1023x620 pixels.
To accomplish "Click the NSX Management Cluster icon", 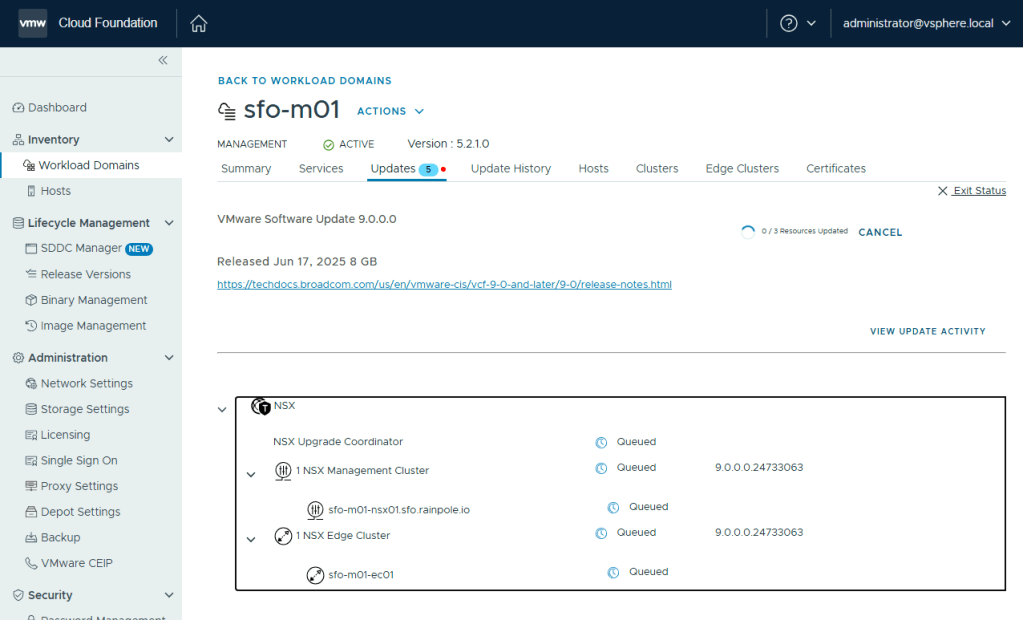I will [x=283, y=471].
